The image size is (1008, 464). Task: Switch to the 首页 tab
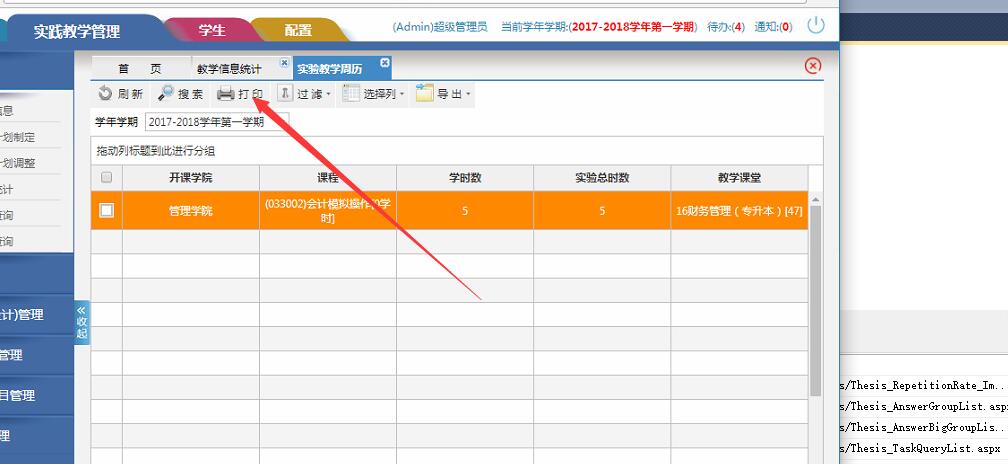(x=139, y=69)
